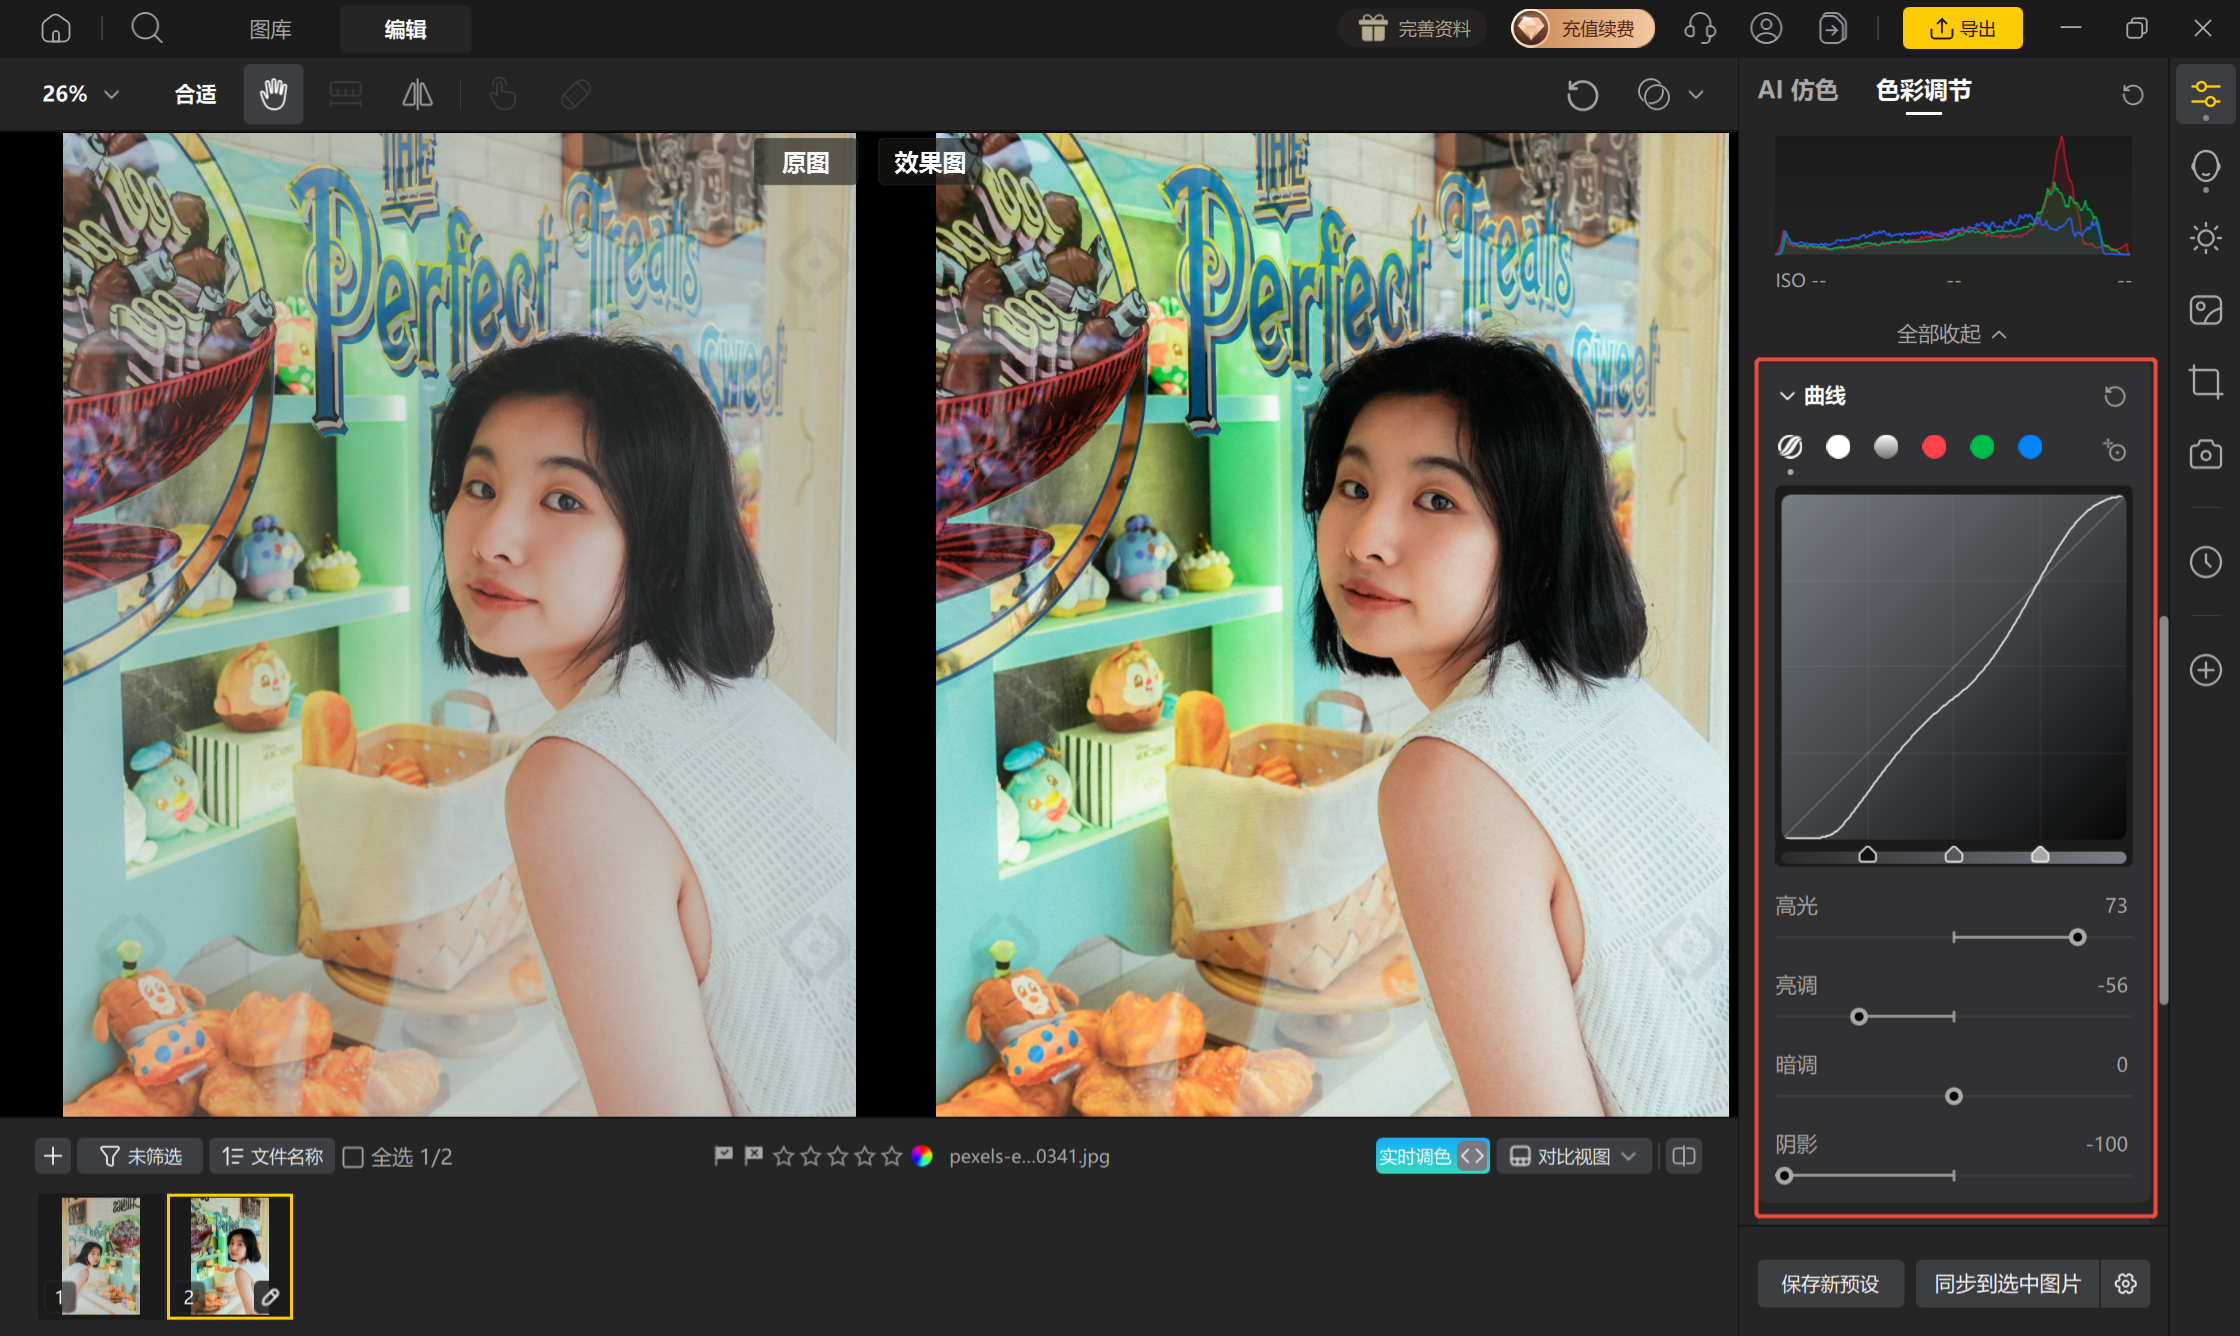2240x1336 pixels.
Task: Activate the curve target point picker
Action: pos(2114,449)
